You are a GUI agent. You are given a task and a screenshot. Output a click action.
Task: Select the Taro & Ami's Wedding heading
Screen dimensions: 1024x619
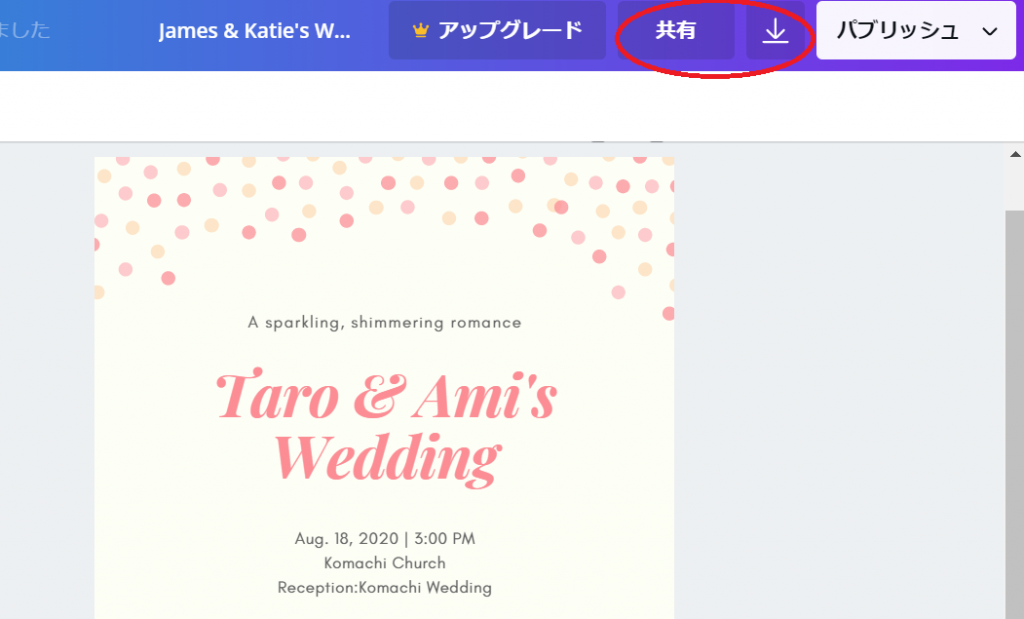[x=387, y=427]
